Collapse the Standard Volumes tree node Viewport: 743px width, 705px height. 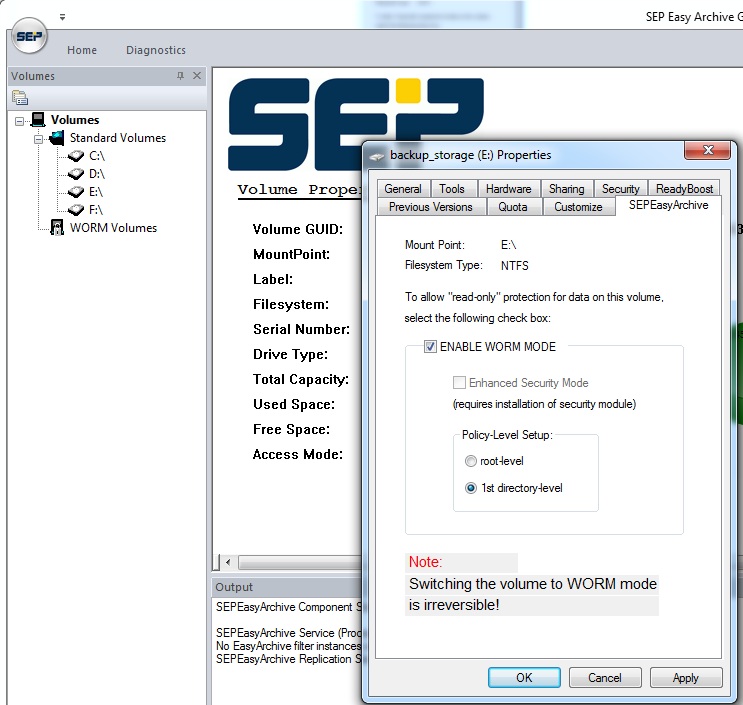(x=38, y=139)
